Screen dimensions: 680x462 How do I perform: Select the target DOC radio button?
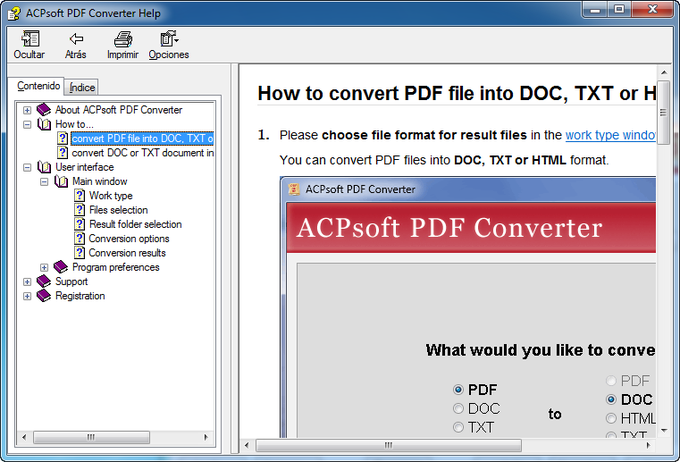[611, 400]
